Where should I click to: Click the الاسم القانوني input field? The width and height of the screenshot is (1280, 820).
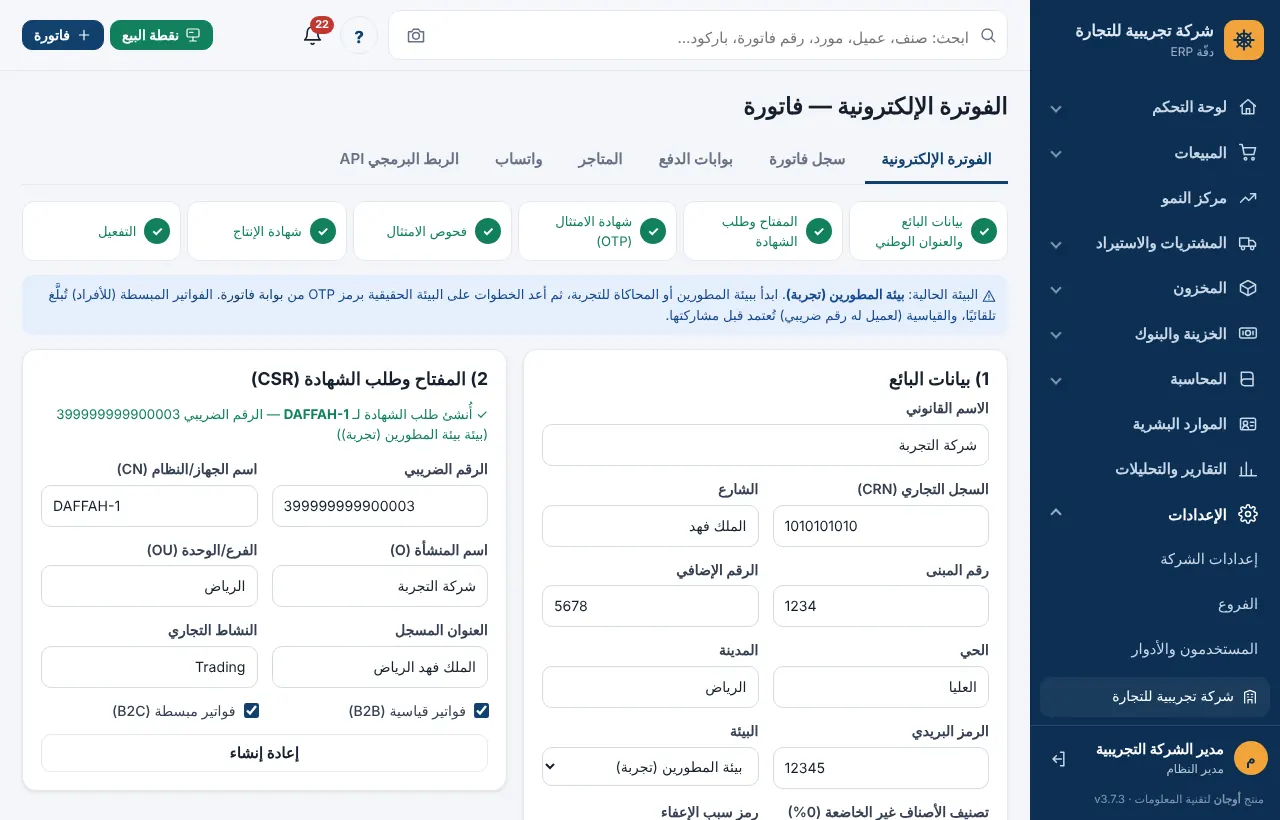tap(765, 445)
